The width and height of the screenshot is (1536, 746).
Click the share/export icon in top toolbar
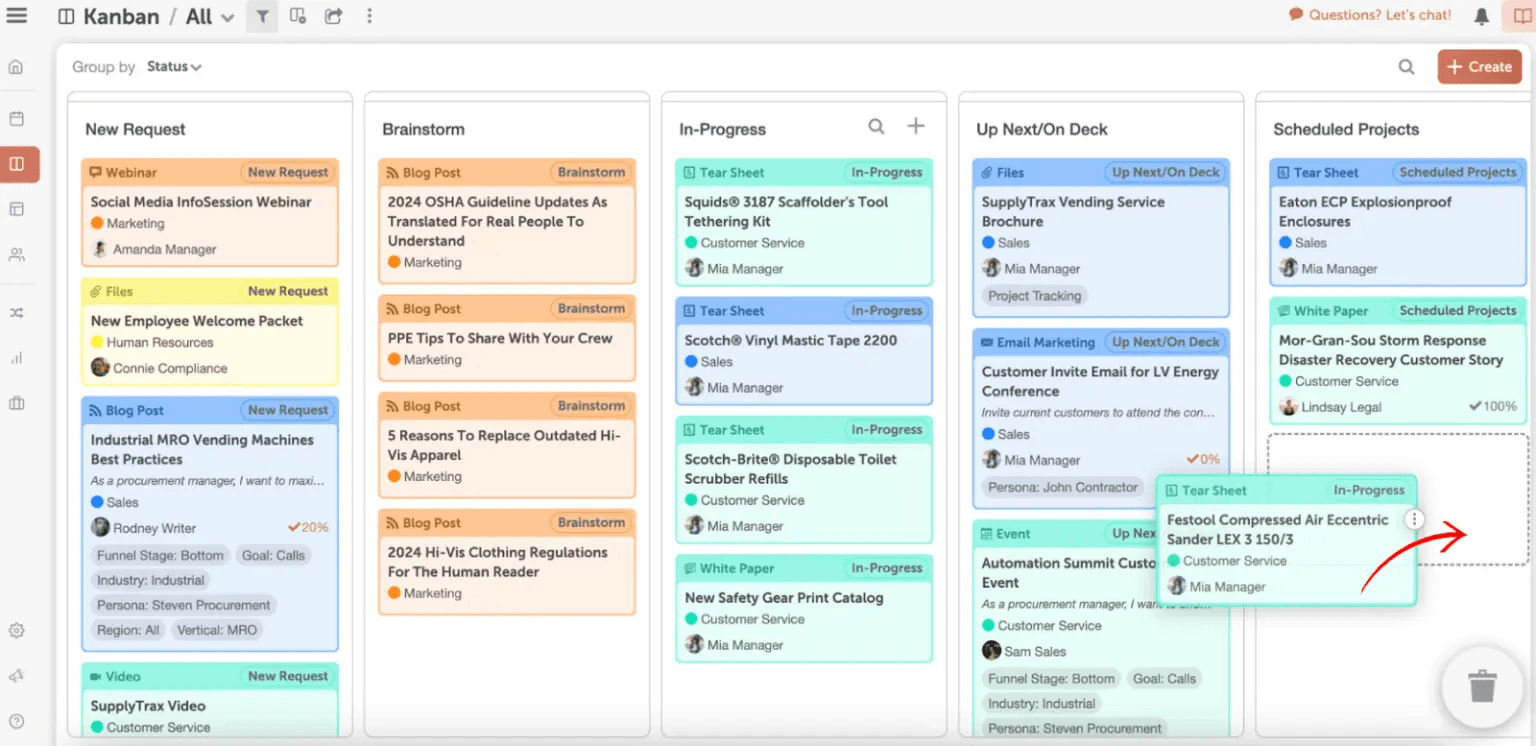[334, 16]
